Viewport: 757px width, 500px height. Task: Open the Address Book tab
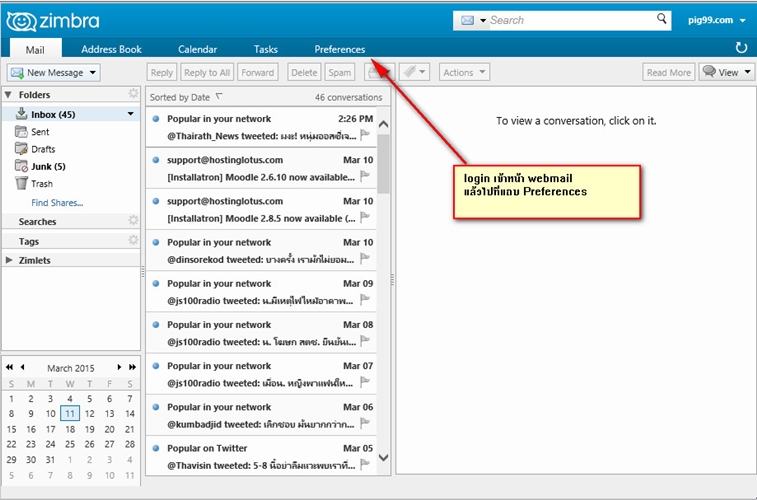tap(111, 49)
